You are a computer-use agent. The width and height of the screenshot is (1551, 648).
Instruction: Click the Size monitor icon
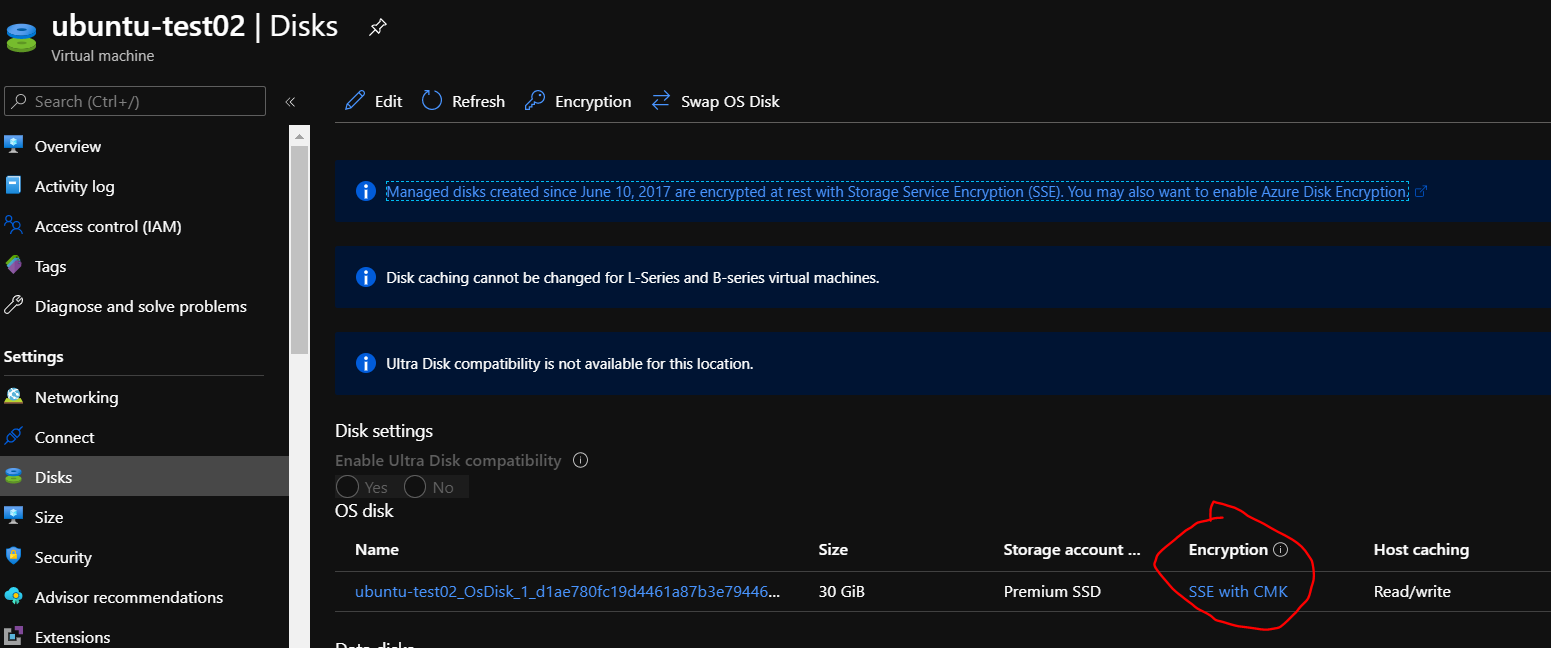(13, 516)
